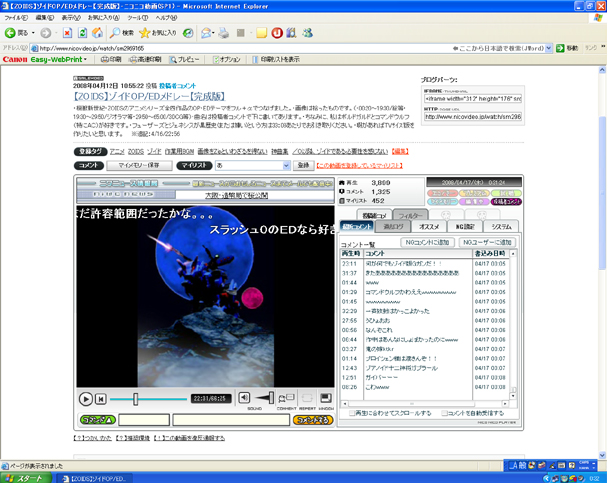Switch to NG設定 tab
The image size is (608, 483).
[465, 227]
